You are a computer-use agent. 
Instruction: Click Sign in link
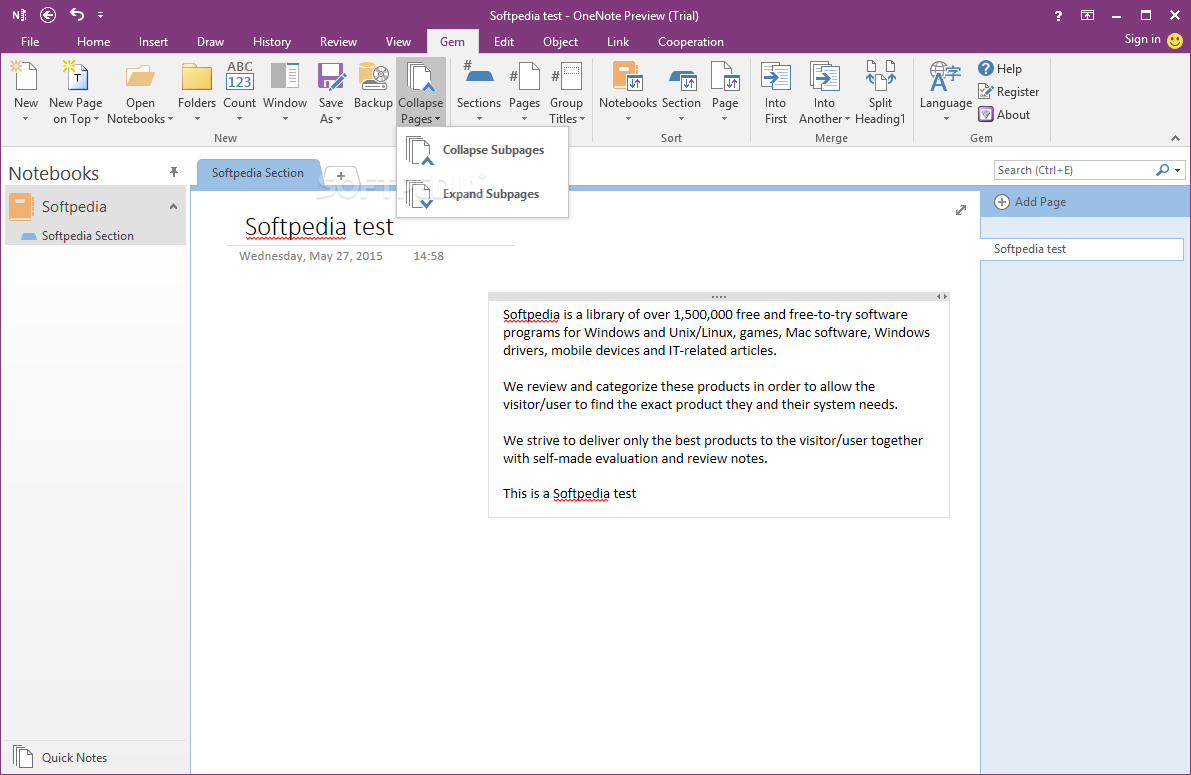(1142, 40)
